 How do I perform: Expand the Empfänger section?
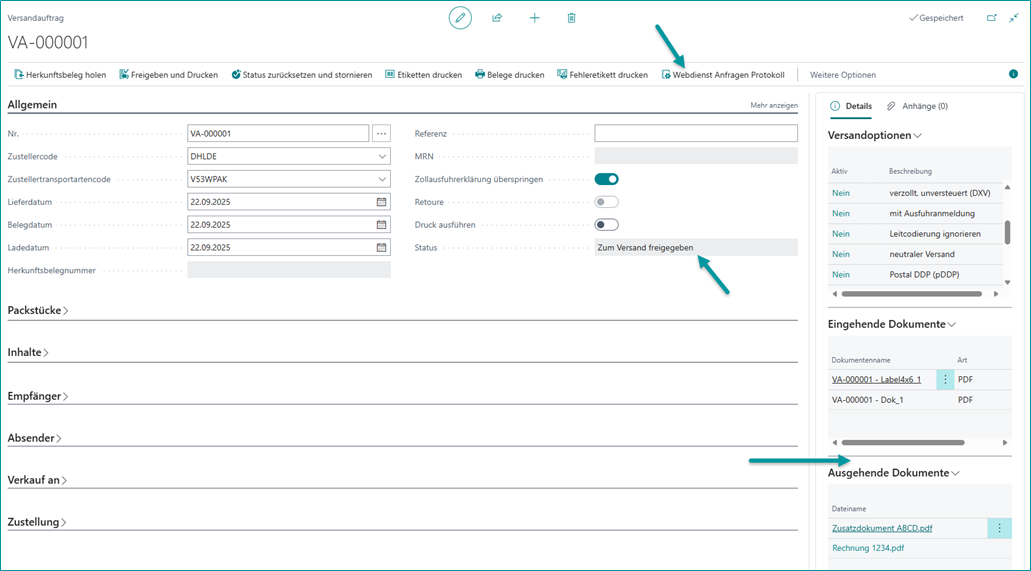36,396
